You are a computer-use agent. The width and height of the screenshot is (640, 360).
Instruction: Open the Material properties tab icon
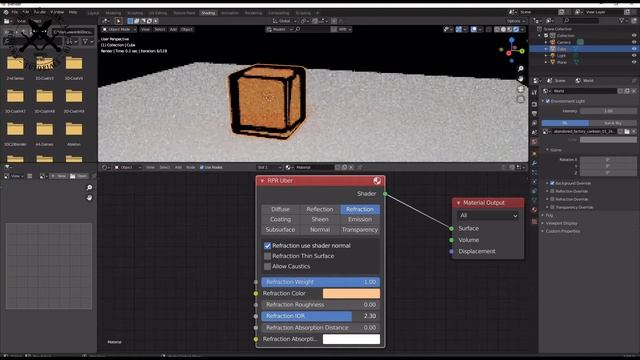coord(534,209)
